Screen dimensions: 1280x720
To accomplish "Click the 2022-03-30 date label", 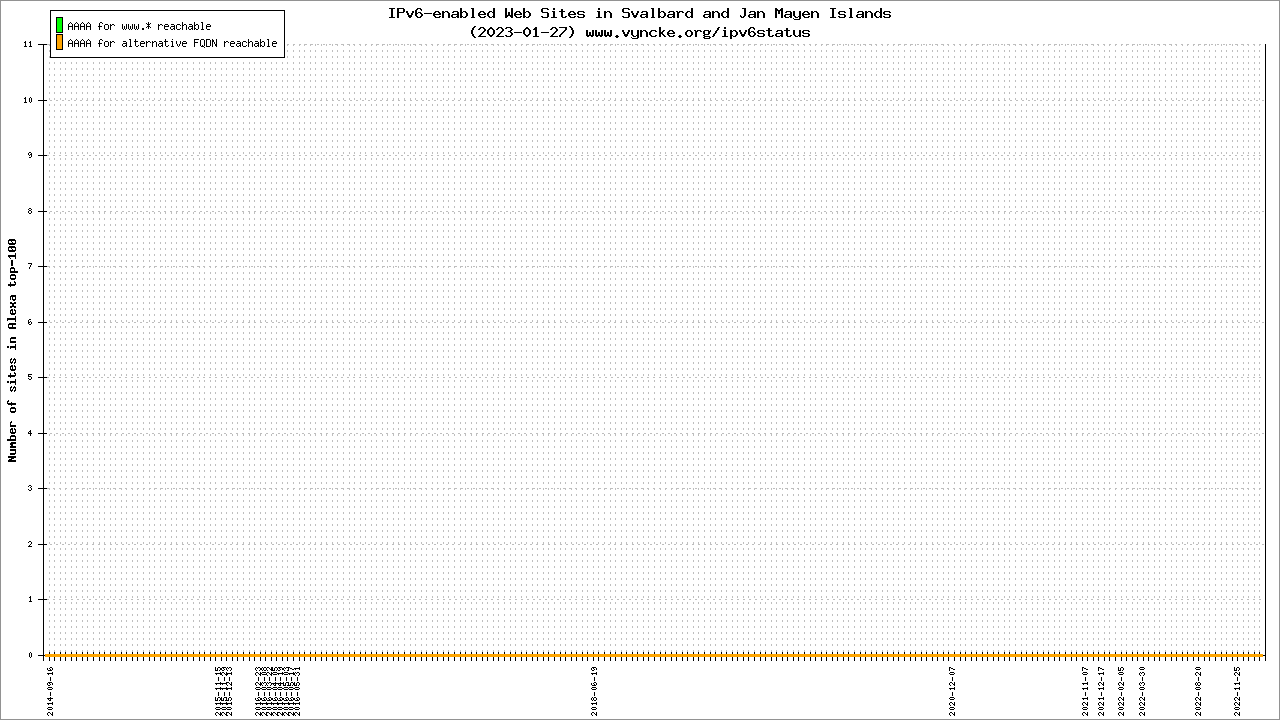I will (1143, 691).
